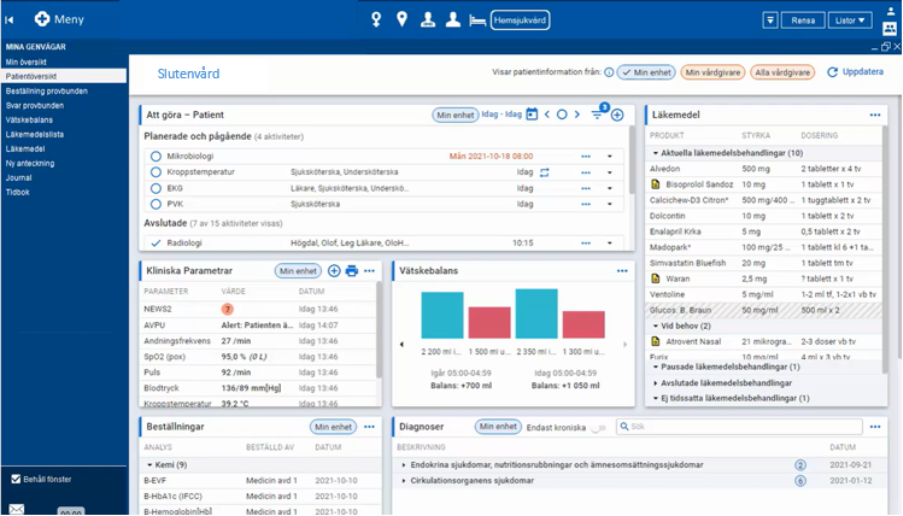Click Min enhet in Diagnoser panel
The width and height of the screenshot is (903, 516).
(x=498, y=426)
